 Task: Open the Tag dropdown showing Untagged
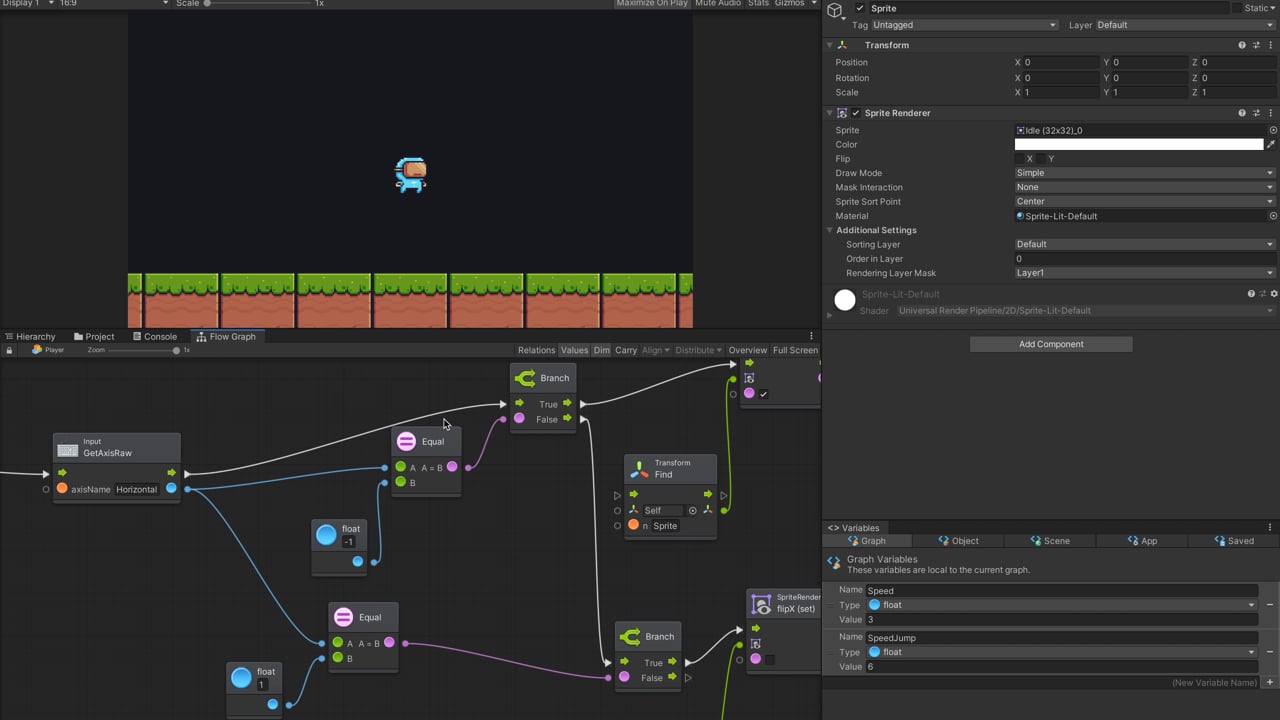coord(964,25)
